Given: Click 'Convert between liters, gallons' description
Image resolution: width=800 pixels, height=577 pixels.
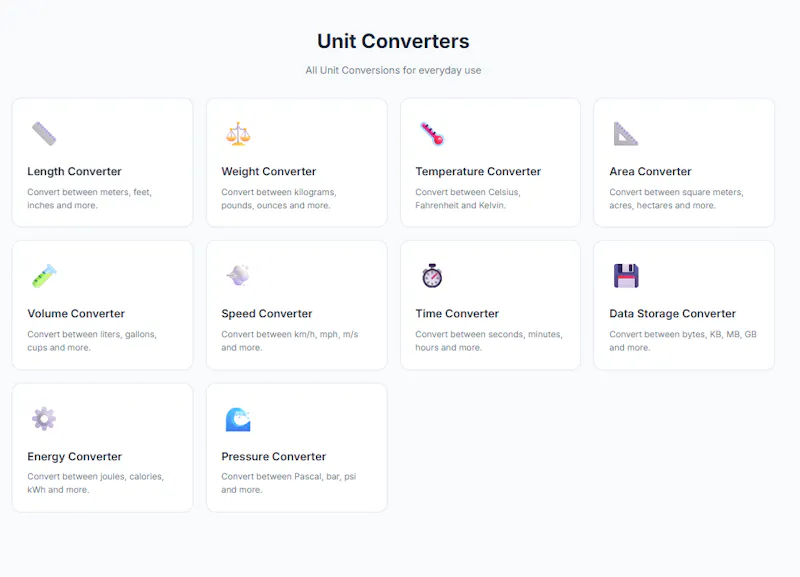Looking at the screenshot, I should click(x=92, y=341).
